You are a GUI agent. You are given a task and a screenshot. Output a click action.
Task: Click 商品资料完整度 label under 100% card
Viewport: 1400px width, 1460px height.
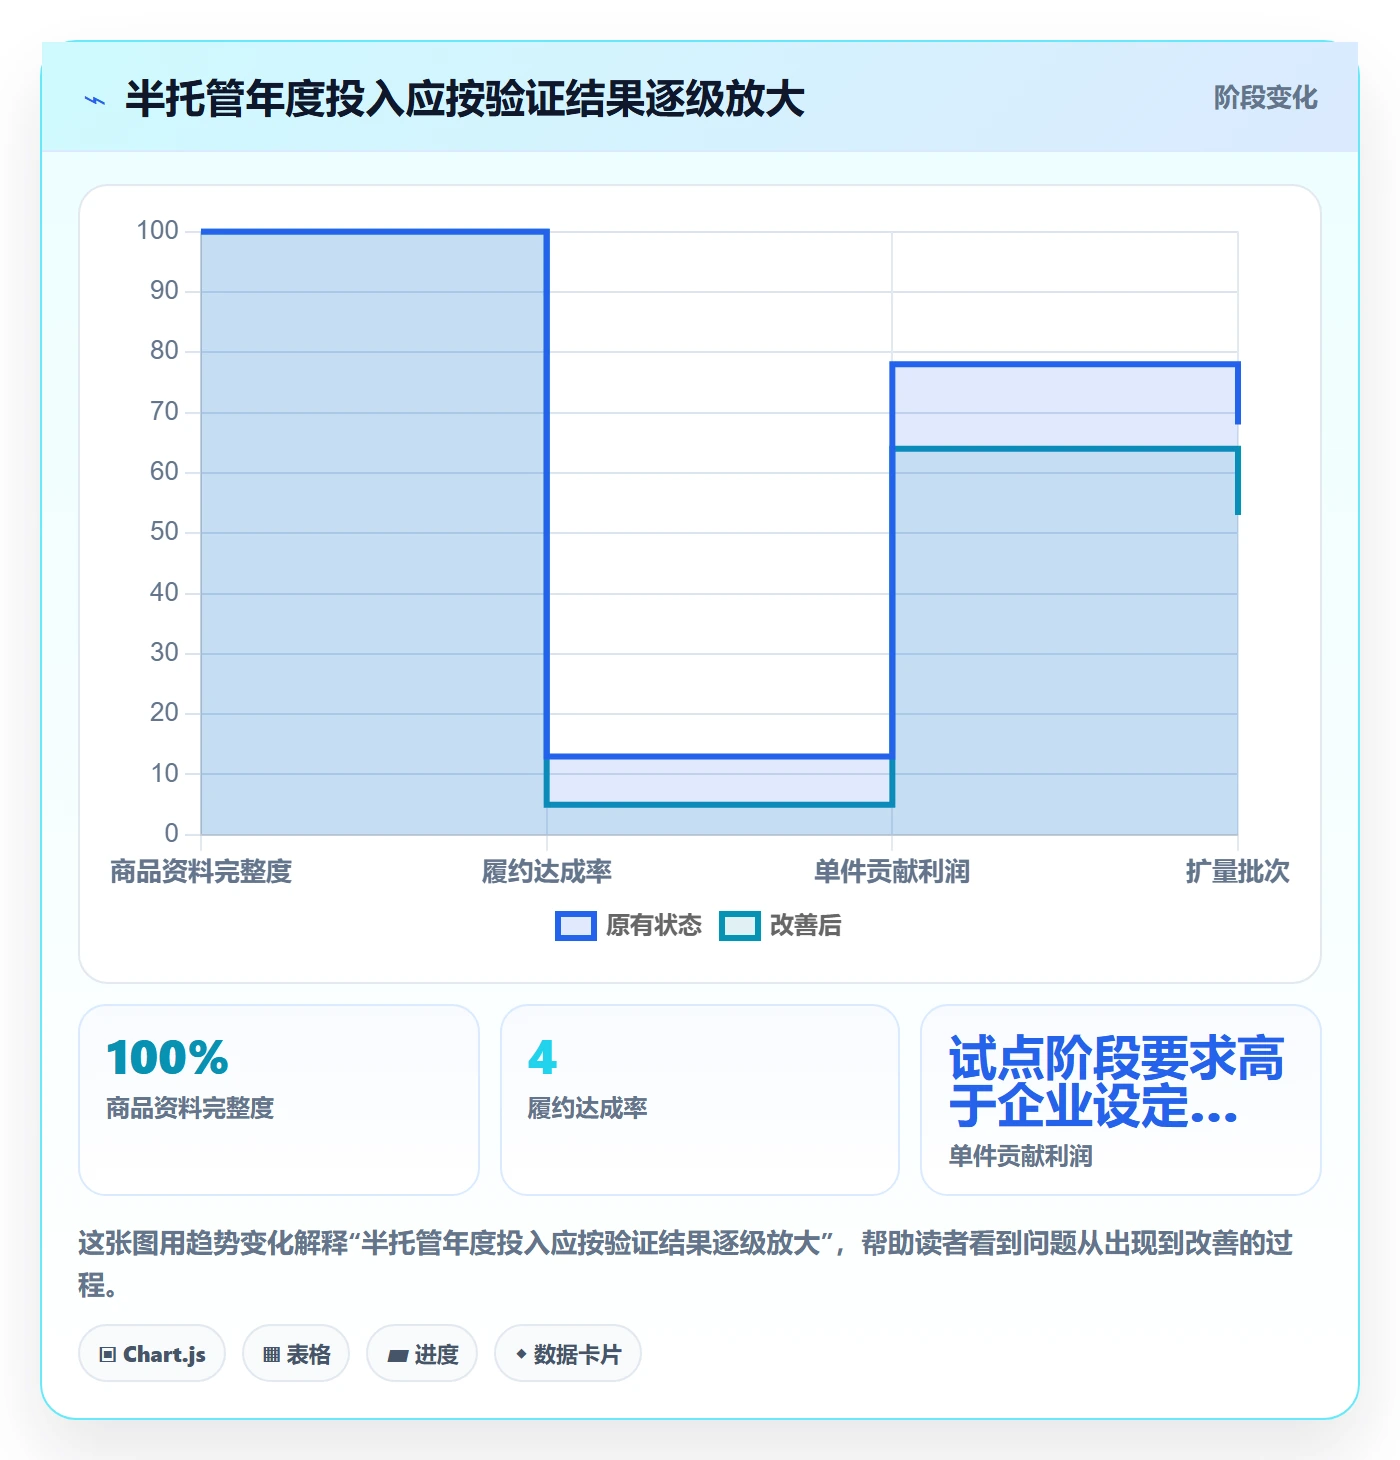(x=190, y=1108)
